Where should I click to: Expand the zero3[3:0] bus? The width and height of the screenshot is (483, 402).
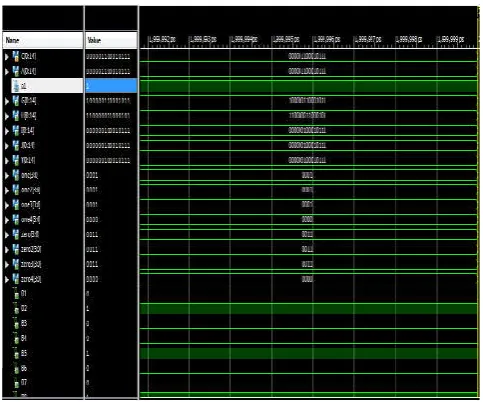coord(7,265)
